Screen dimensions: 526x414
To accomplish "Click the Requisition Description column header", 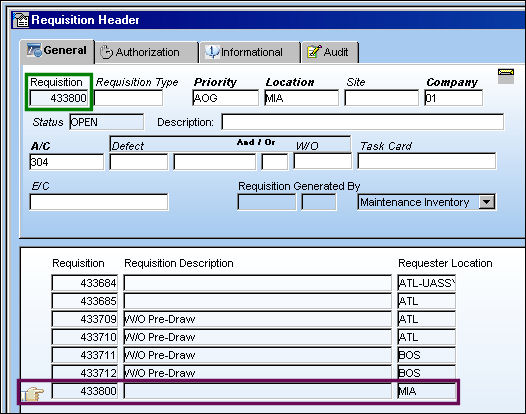I will (x=179, y=263).
